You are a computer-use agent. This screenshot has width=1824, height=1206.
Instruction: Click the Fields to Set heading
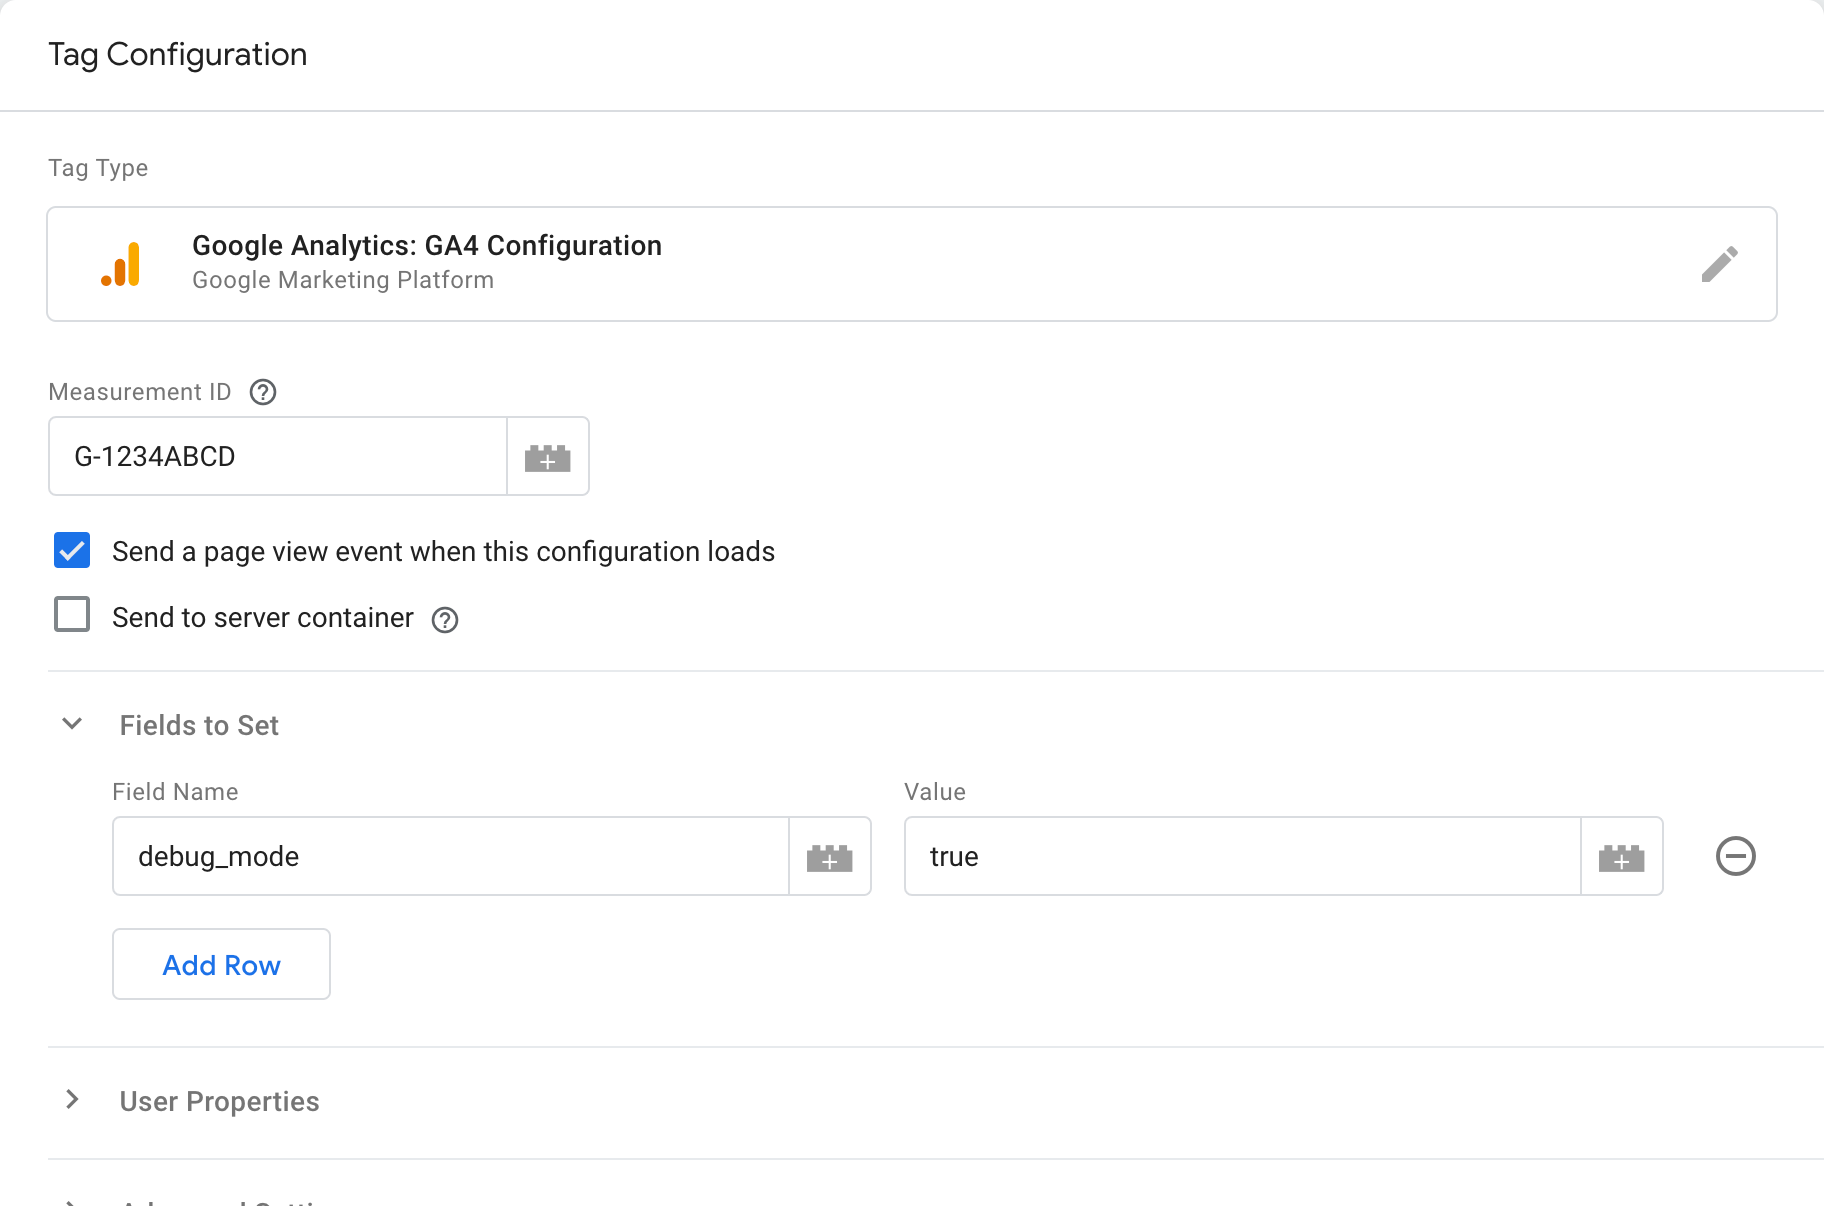(x=199, y=725)
